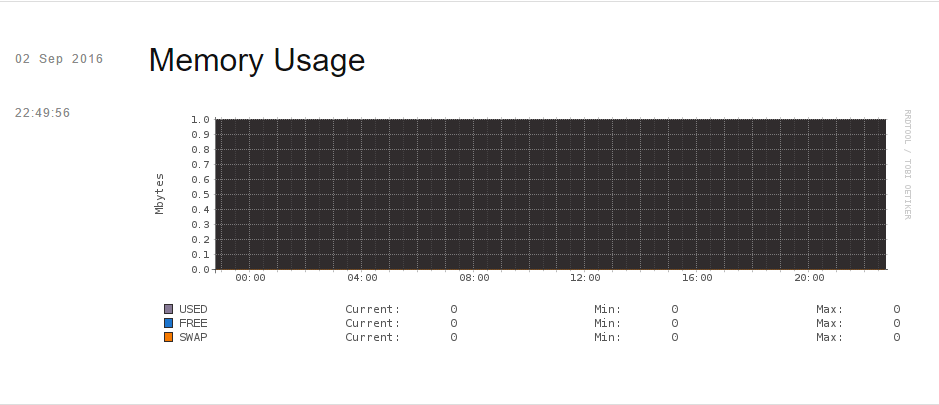Click the RRDTOOL / TOBI OETIKER watermark
Image resolution: width=939 pixels, height=405 pixels.
point(907,165)
